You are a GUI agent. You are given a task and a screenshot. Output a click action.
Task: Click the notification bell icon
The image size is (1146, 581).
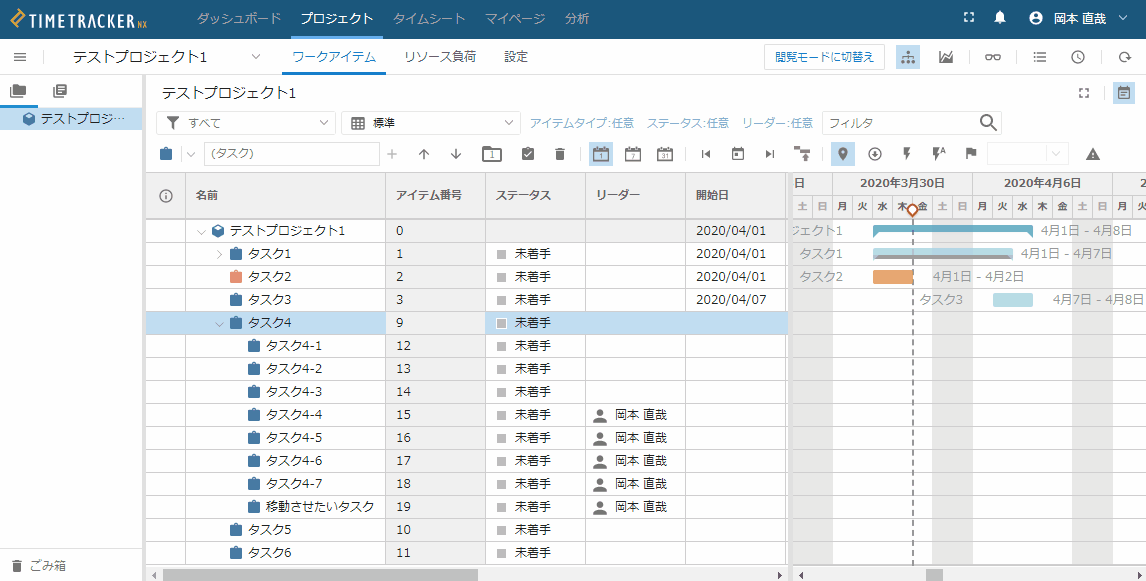[999, 18]
